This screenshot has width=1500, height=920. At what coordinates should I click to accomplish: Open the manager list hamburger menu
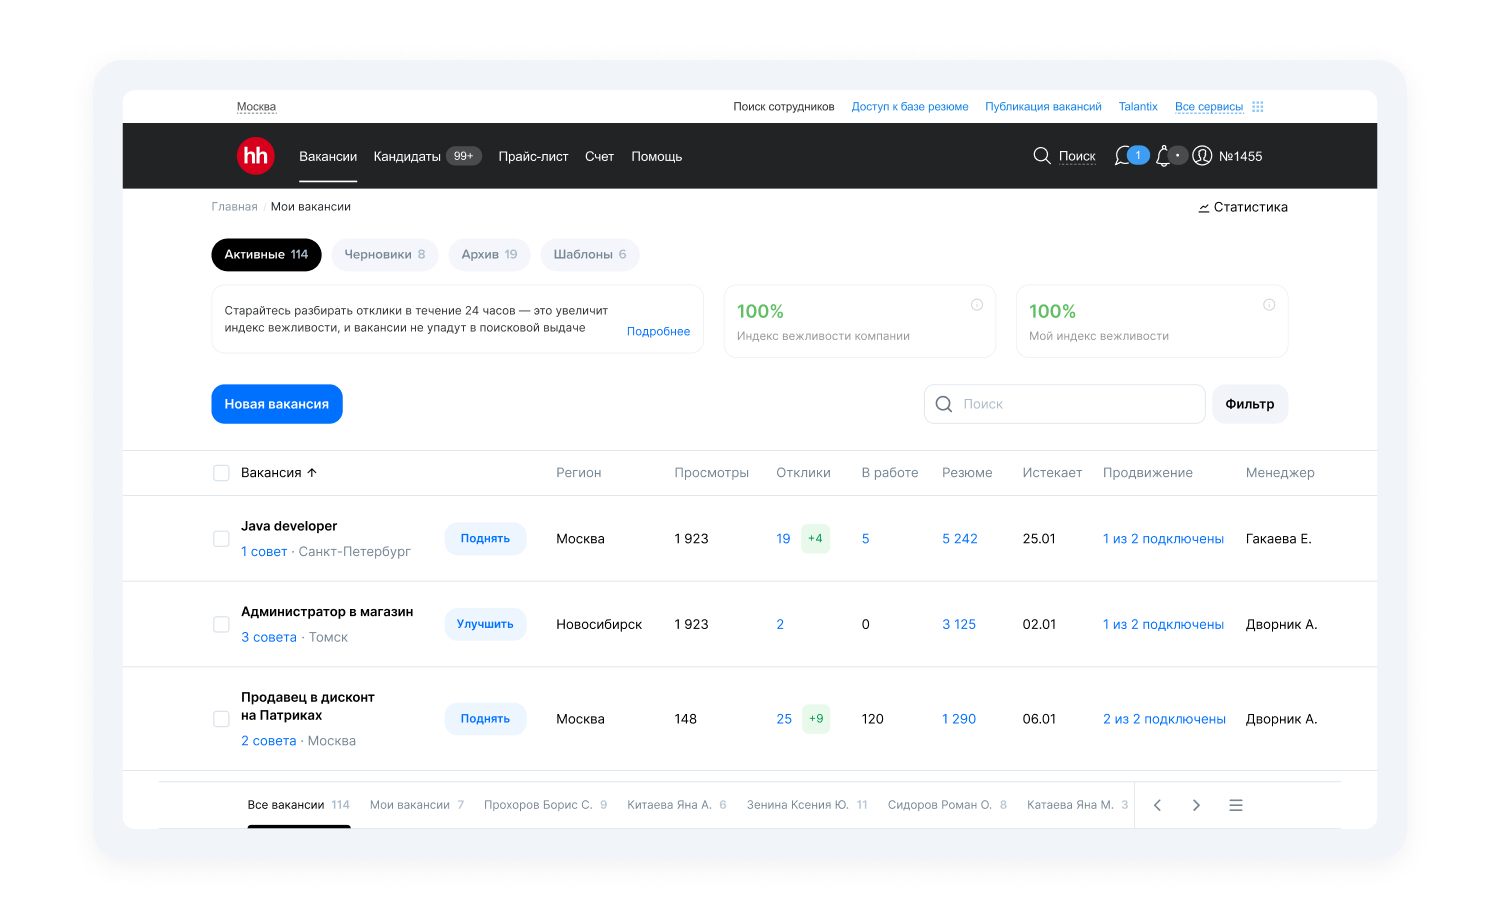coord(1236,805)
